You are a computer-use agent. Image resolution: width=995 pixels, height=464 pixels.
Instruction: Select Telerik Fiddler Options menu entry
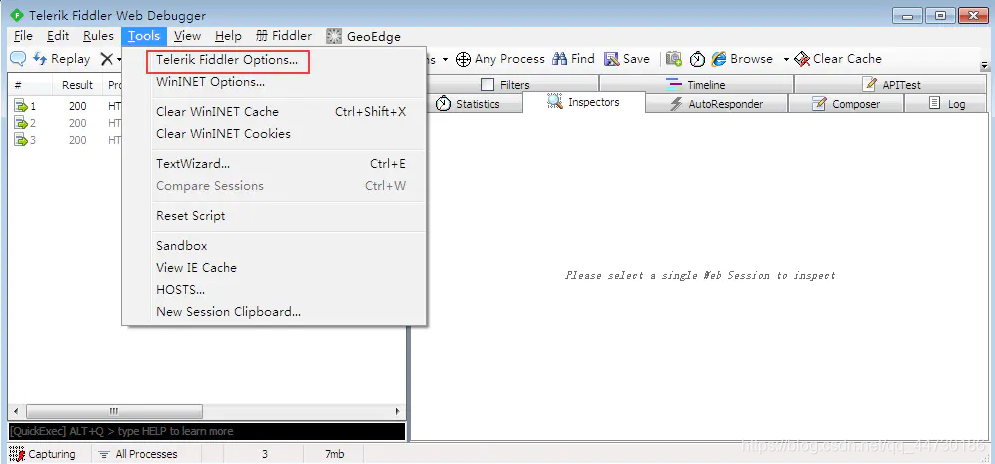click(x=227, y=60)
